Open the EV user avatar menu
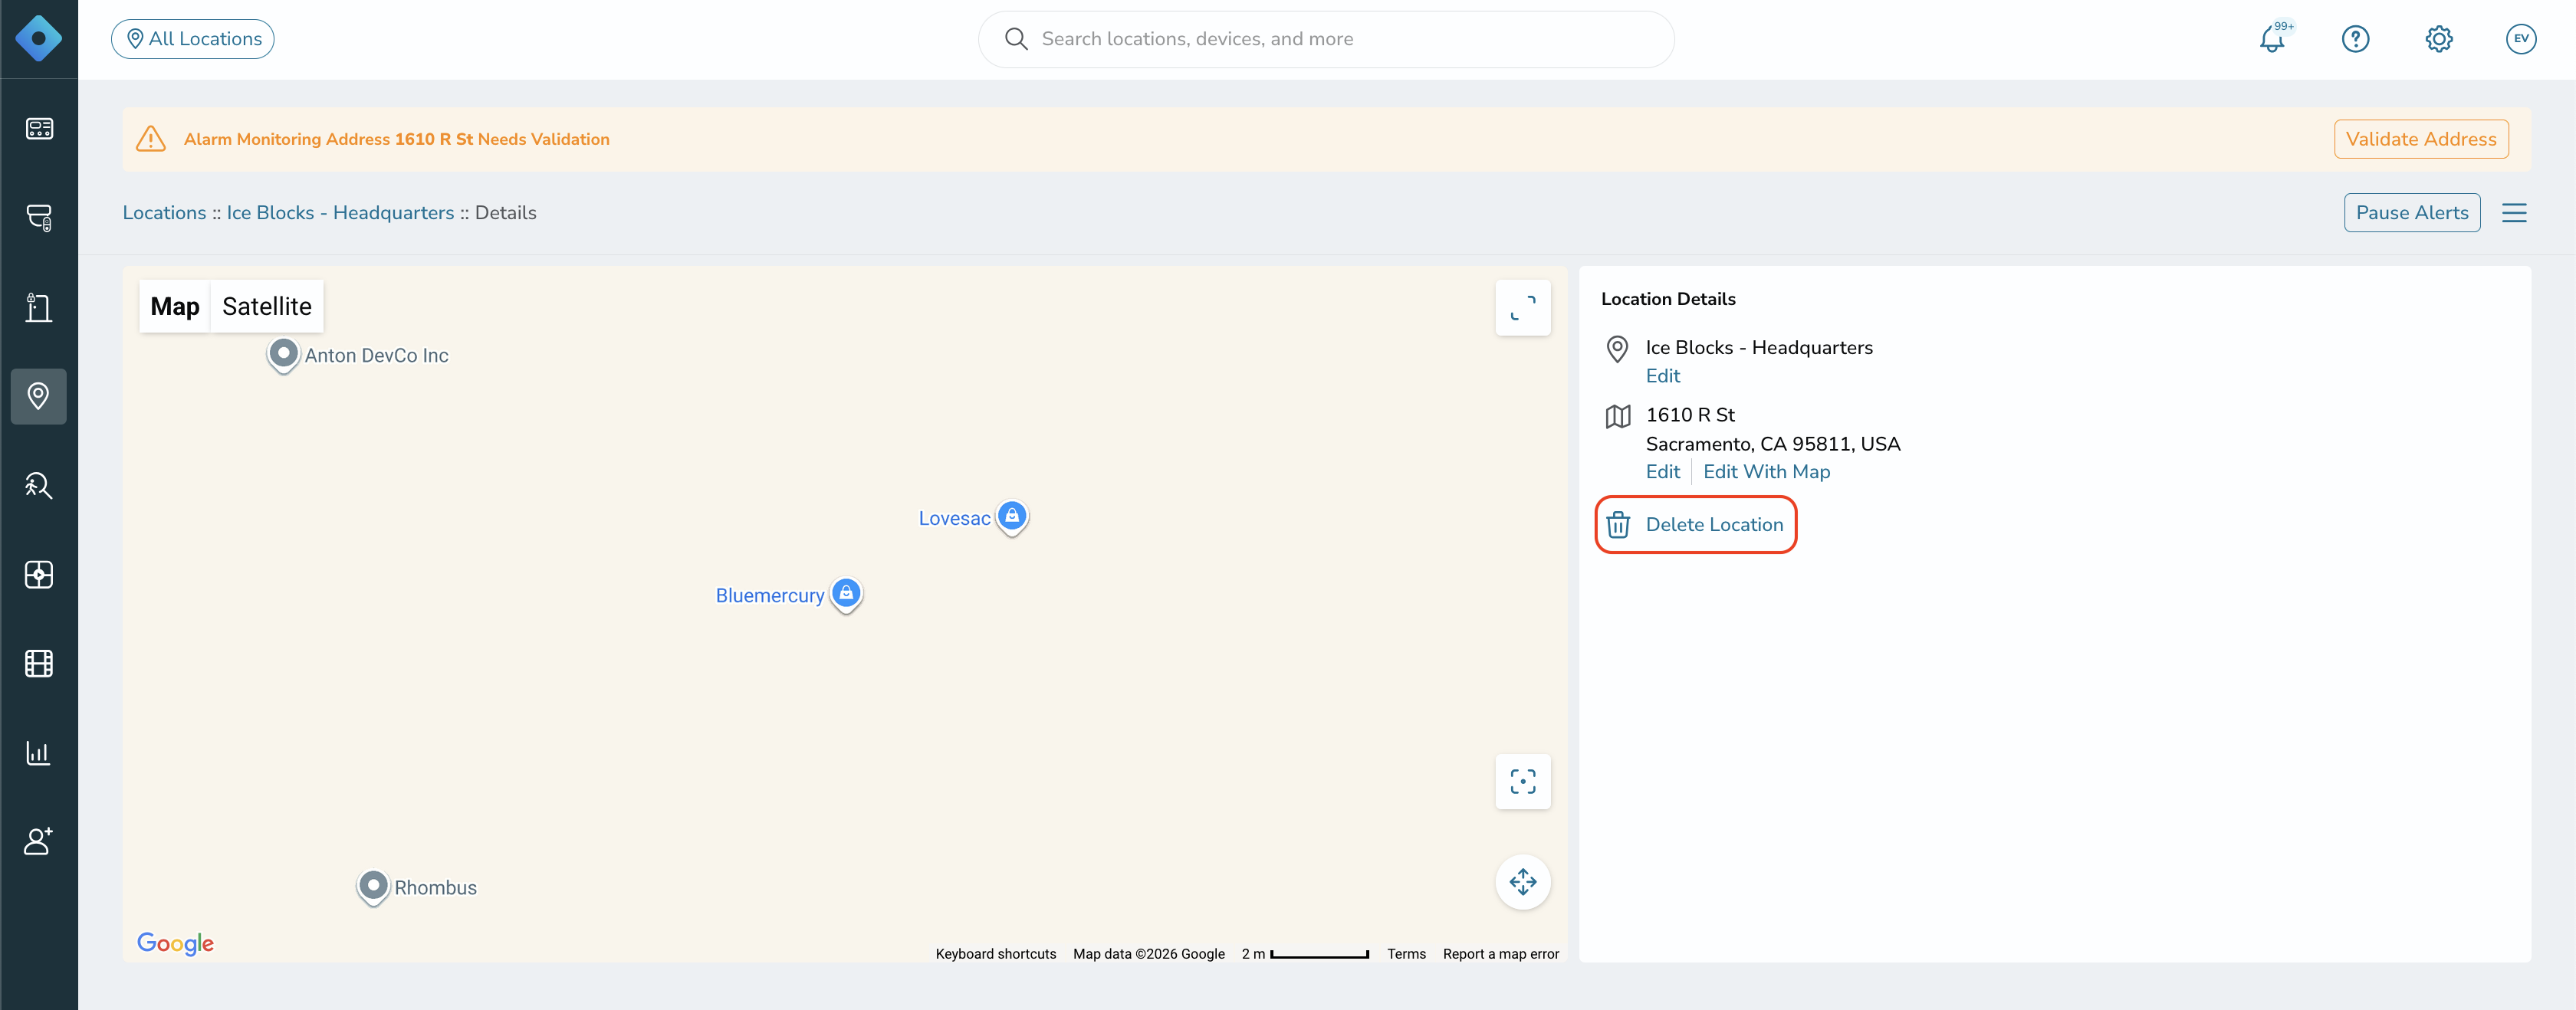The image size is (2576, 1010). pos(2521,39)
